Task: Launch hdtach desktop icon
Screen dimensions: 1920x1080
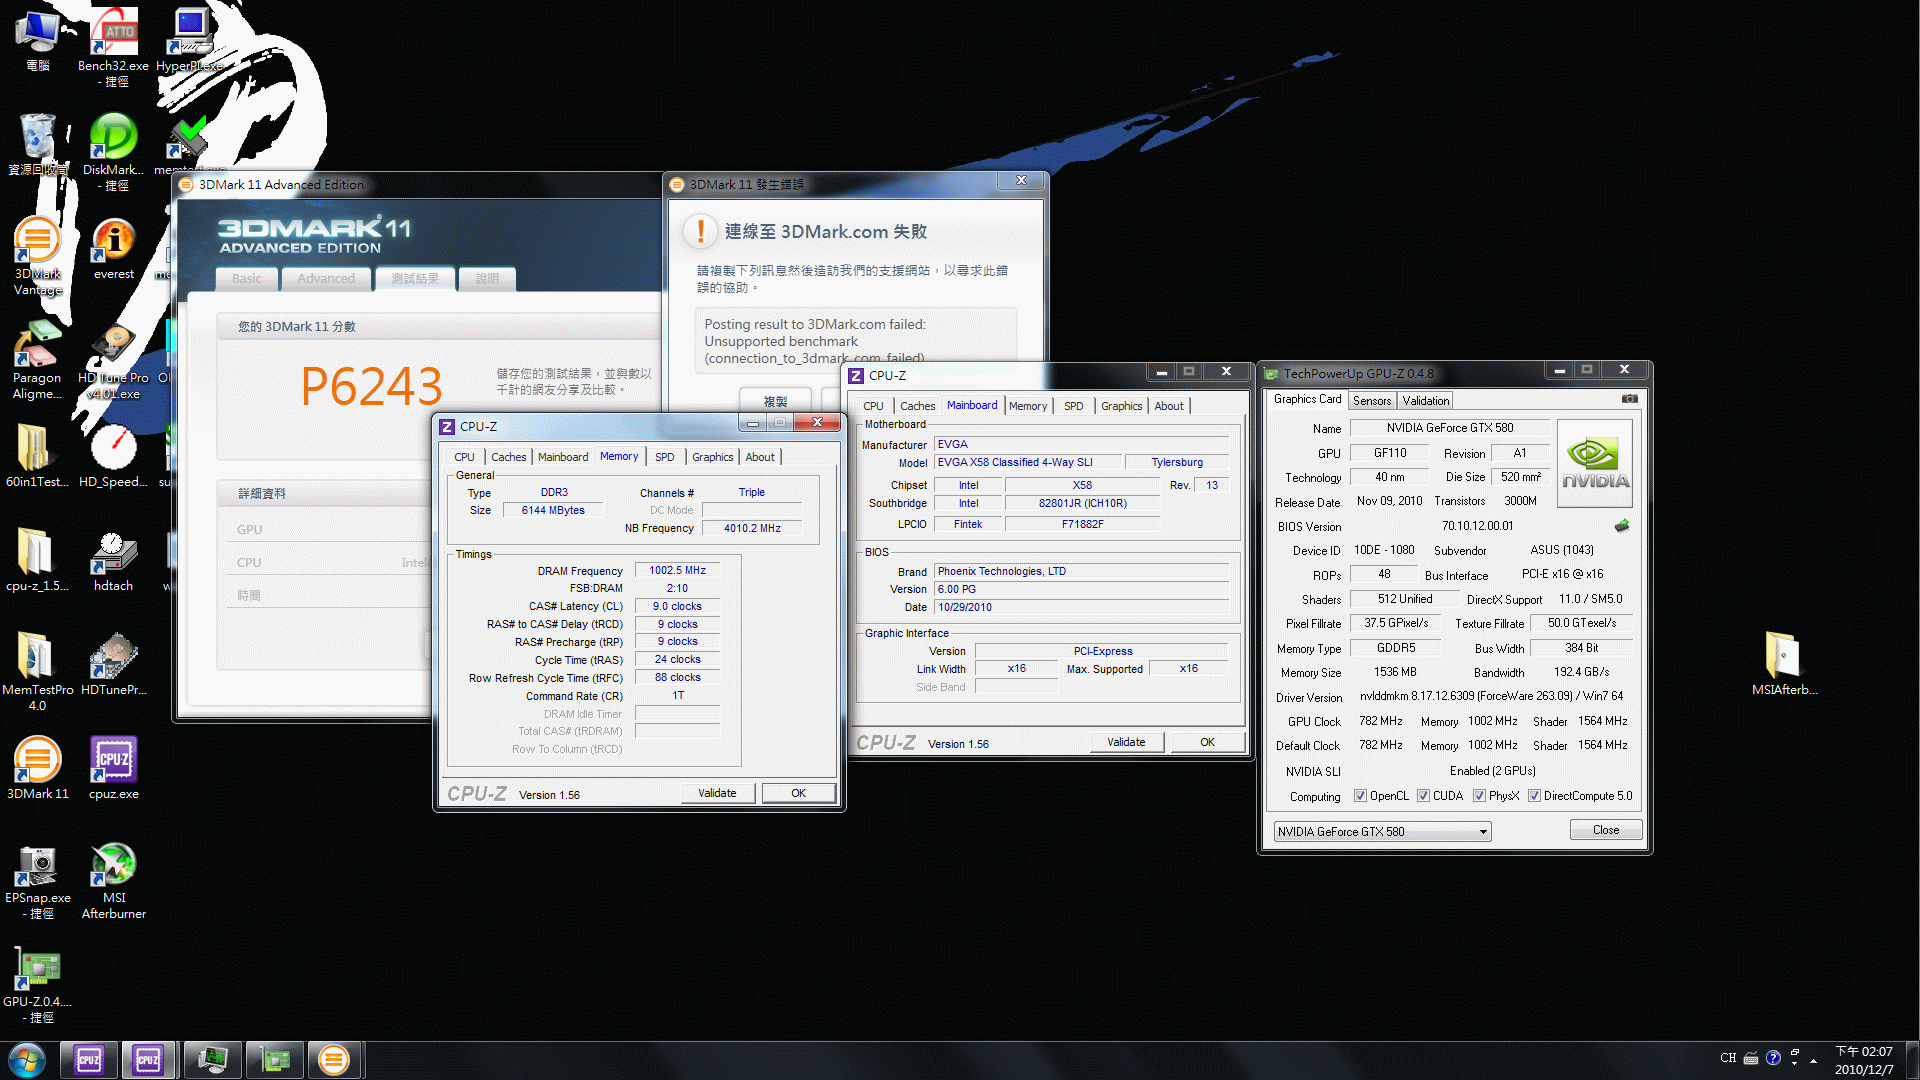Action: (x=113, y=562)
